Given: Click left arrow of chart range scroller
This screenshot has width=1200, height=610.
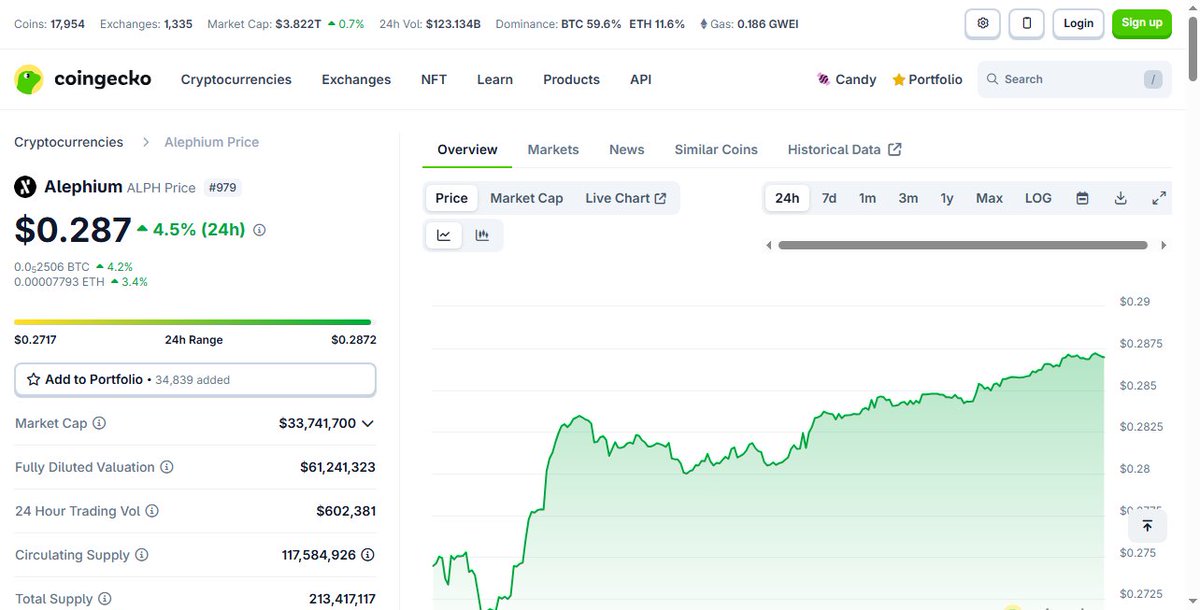Looking at the screenshot, I should 768,245.
